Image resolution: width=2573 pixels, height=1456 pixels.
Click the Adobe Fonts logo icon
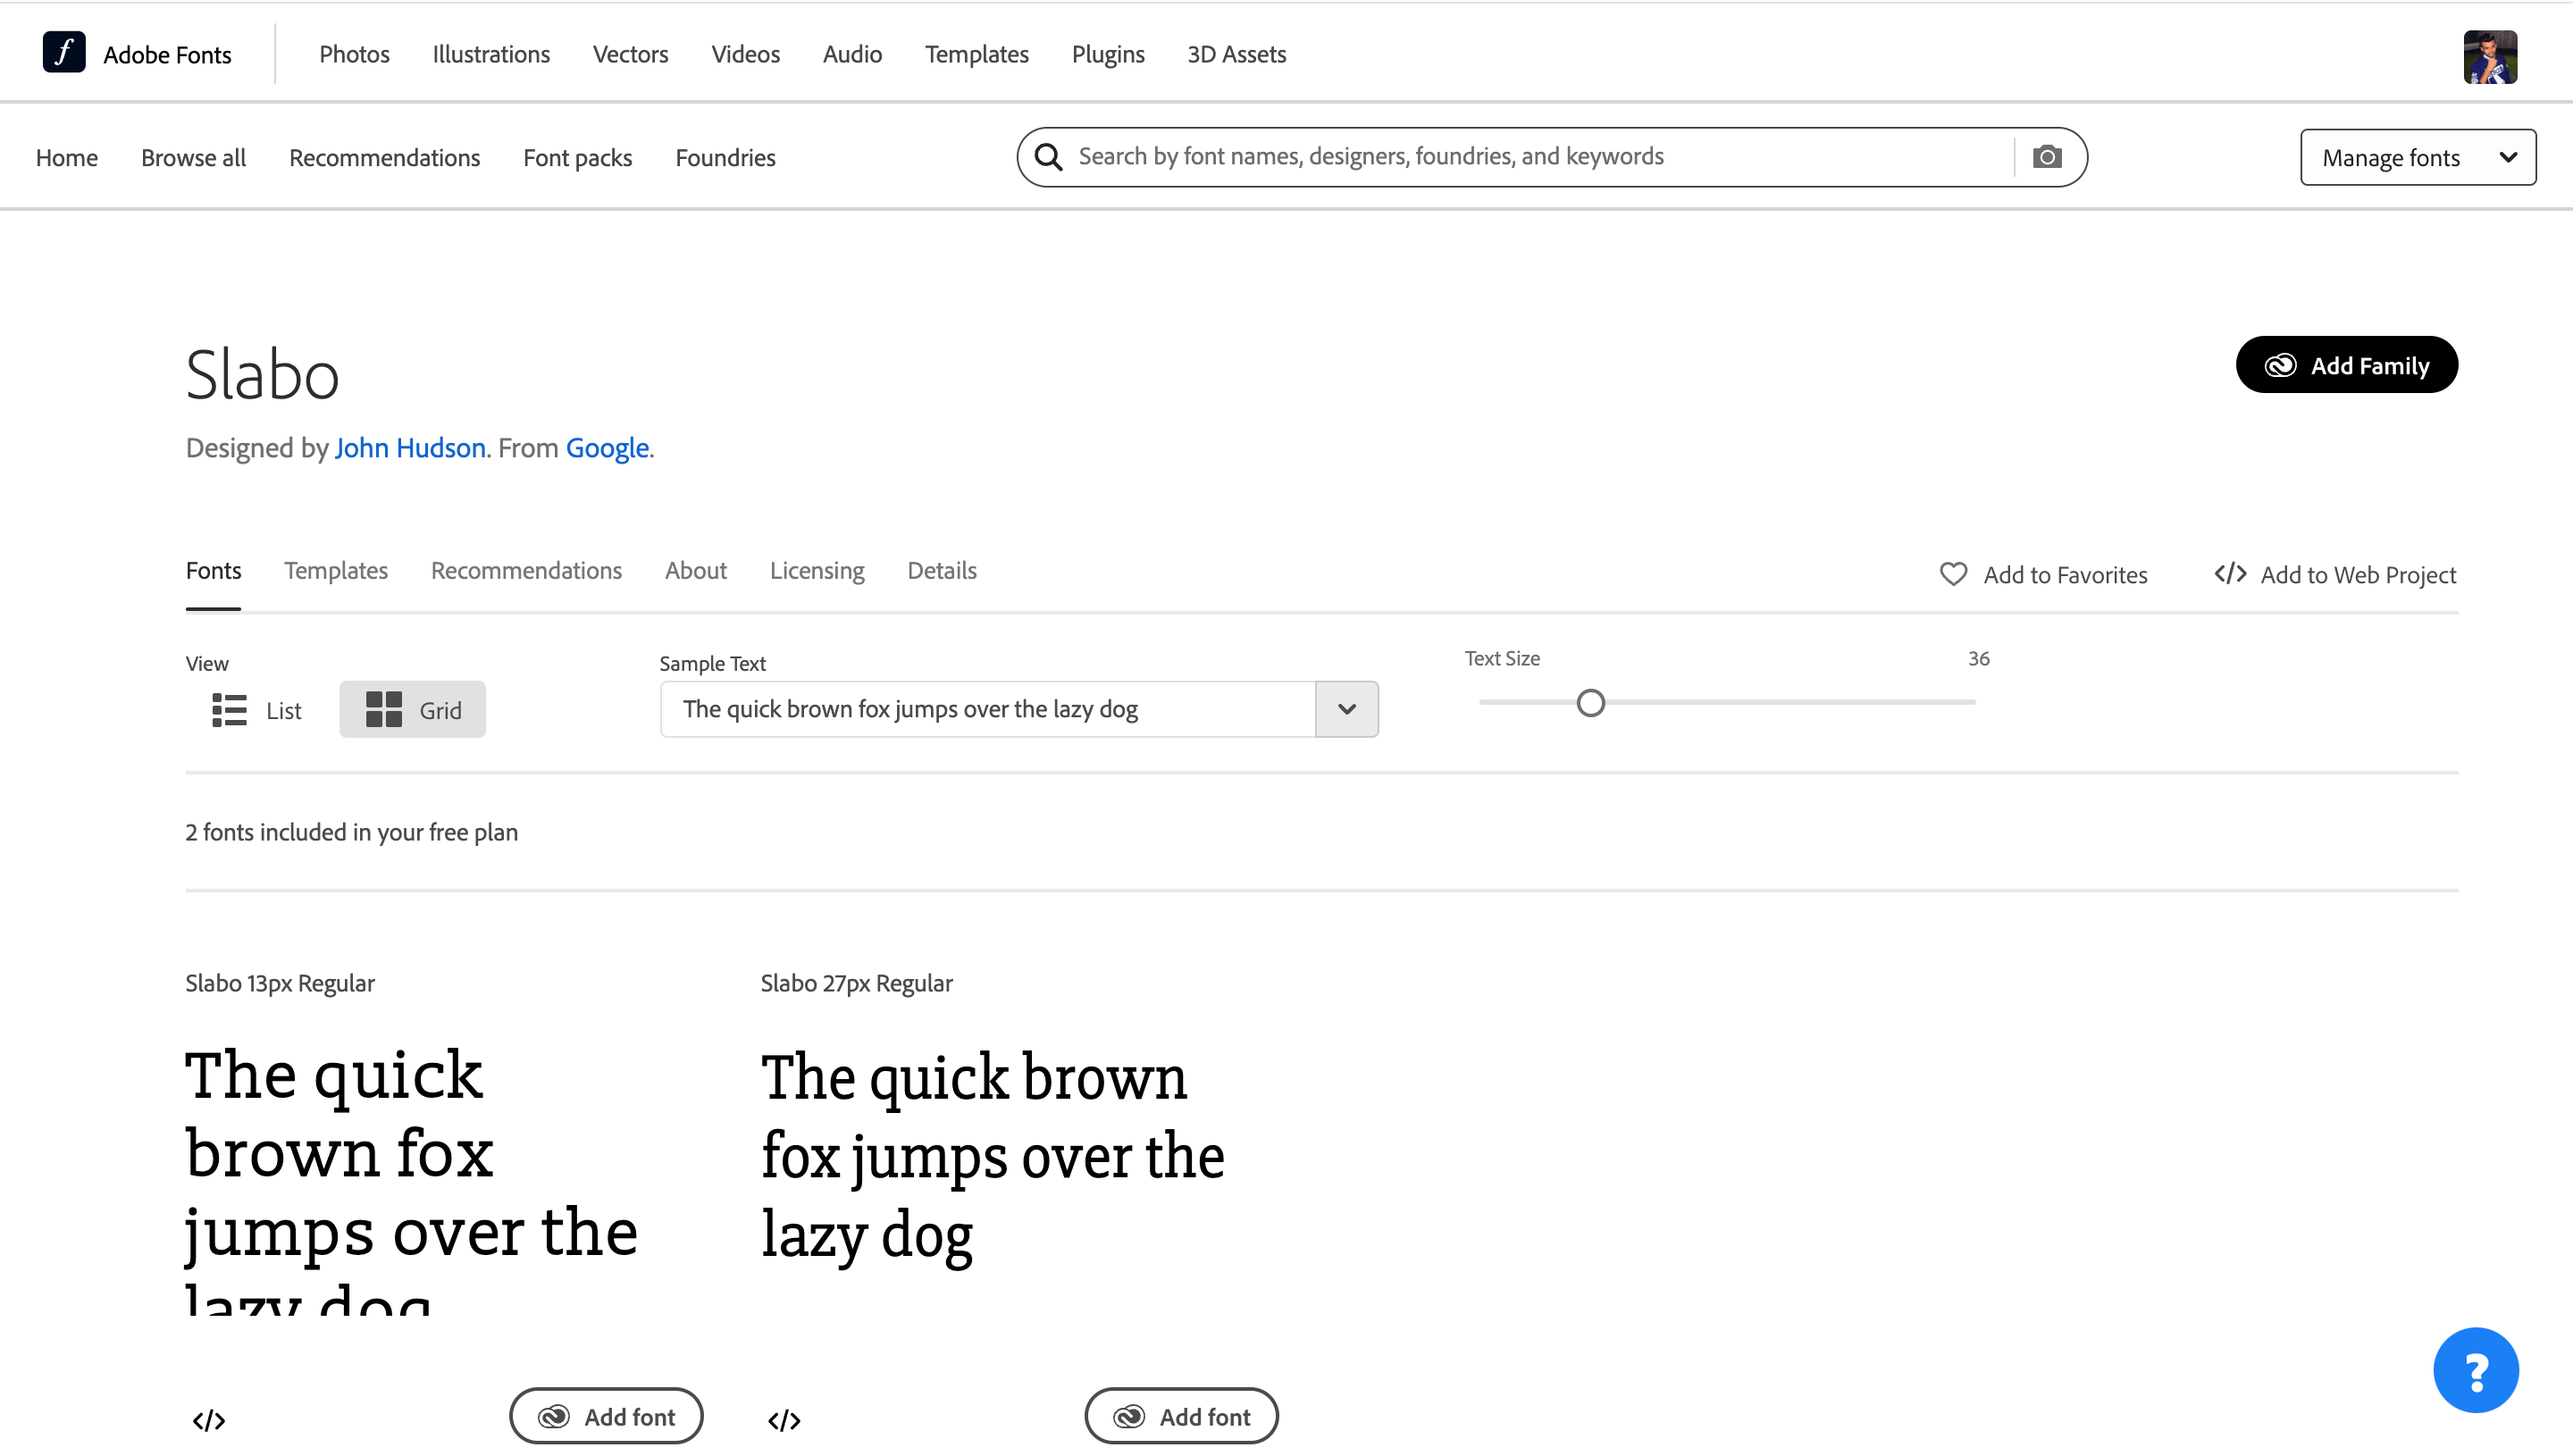[x=64, y=53]
